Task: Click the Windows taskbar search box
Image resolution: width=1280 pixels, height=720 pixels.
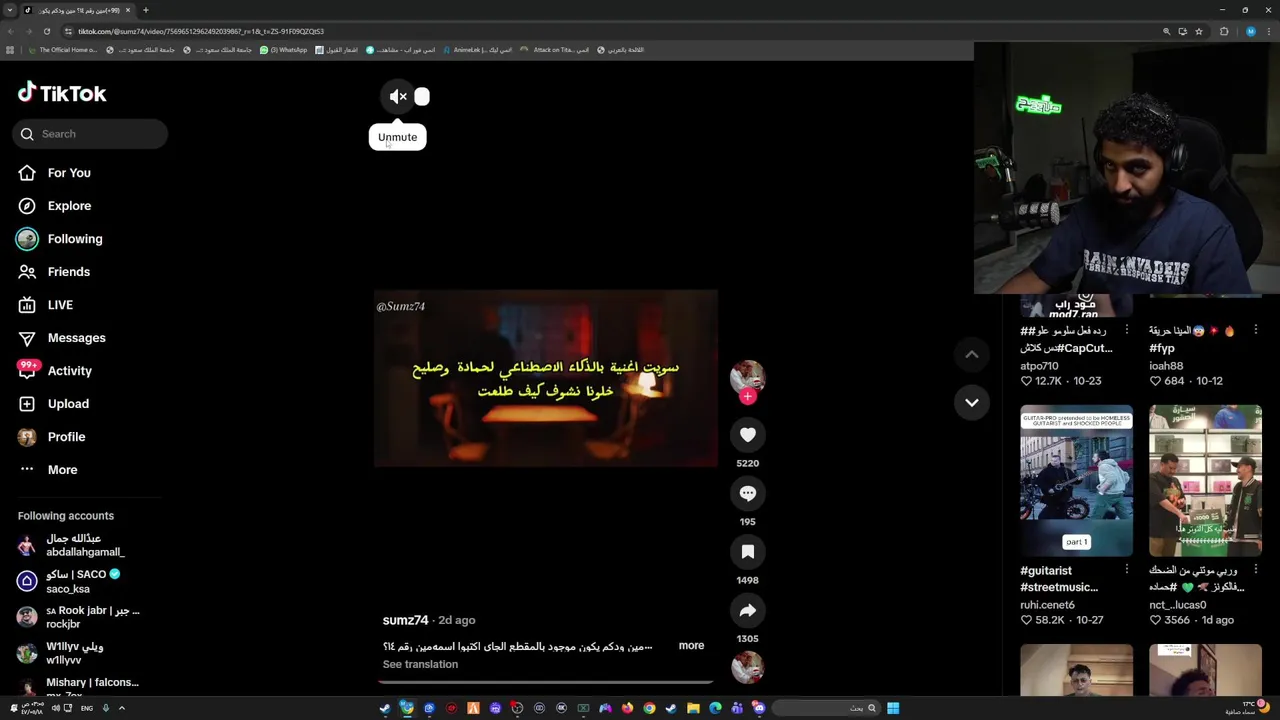Action: click(825, 708)
